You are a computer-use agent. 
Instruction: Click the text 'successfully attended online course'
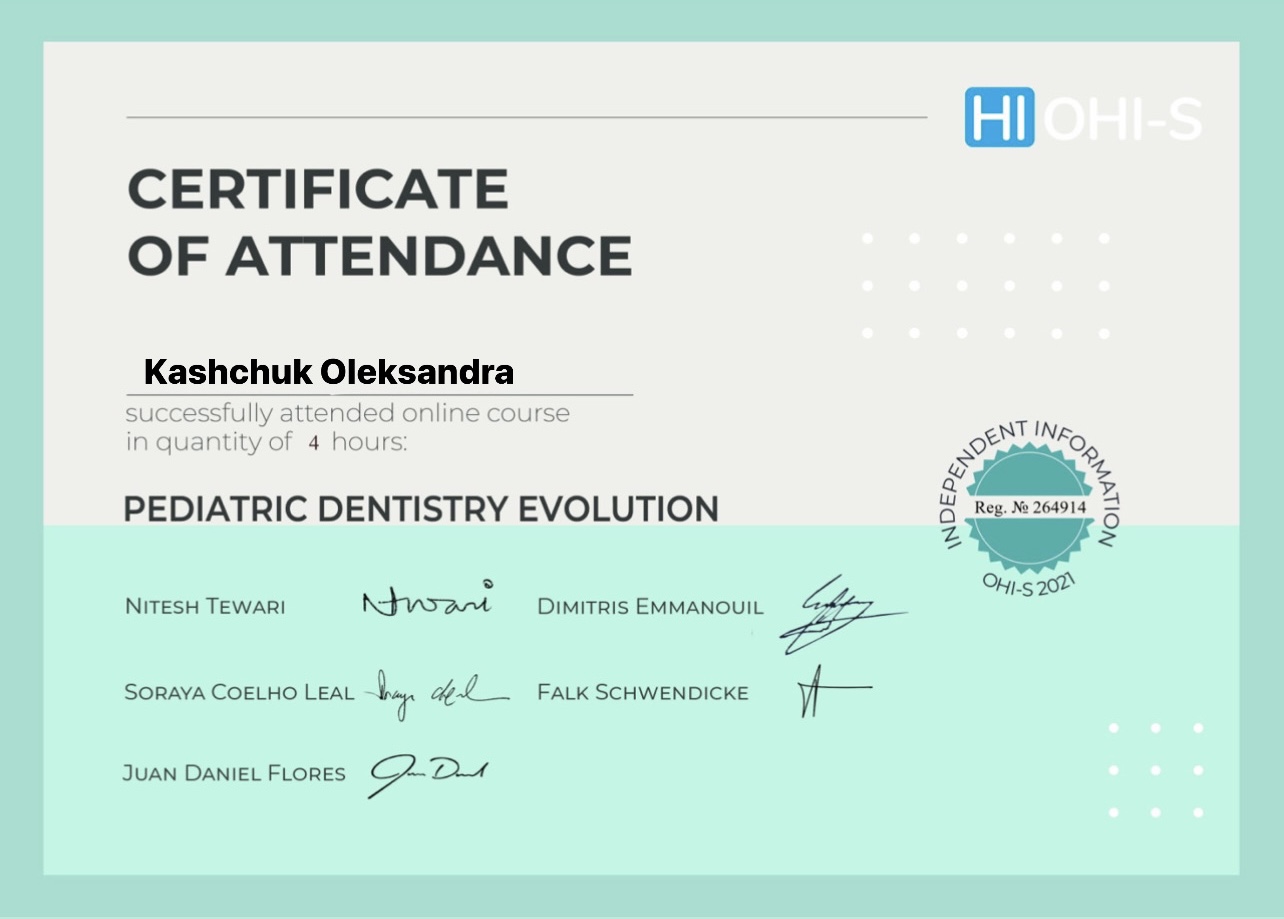click(347, 413)
